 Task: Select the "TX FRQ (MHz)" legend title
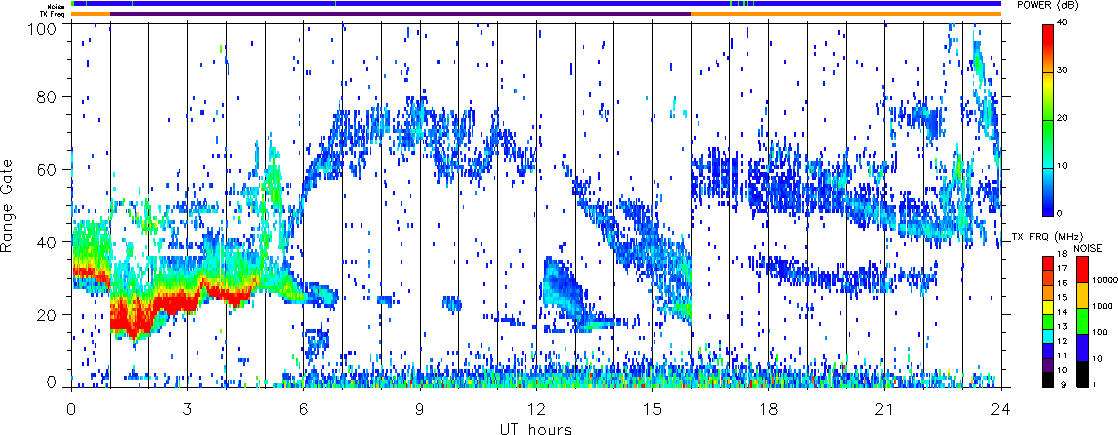[x=1047, y=237]
